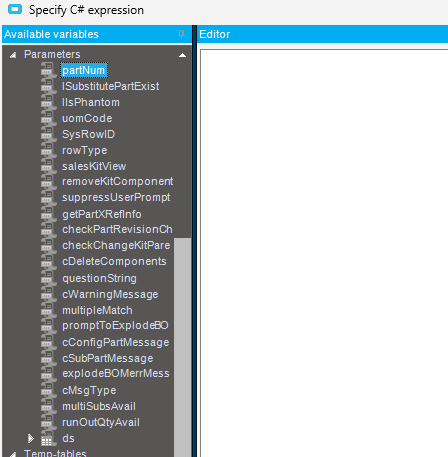Select the partNum parameter
448x457 pixels.
pos(84,70)
